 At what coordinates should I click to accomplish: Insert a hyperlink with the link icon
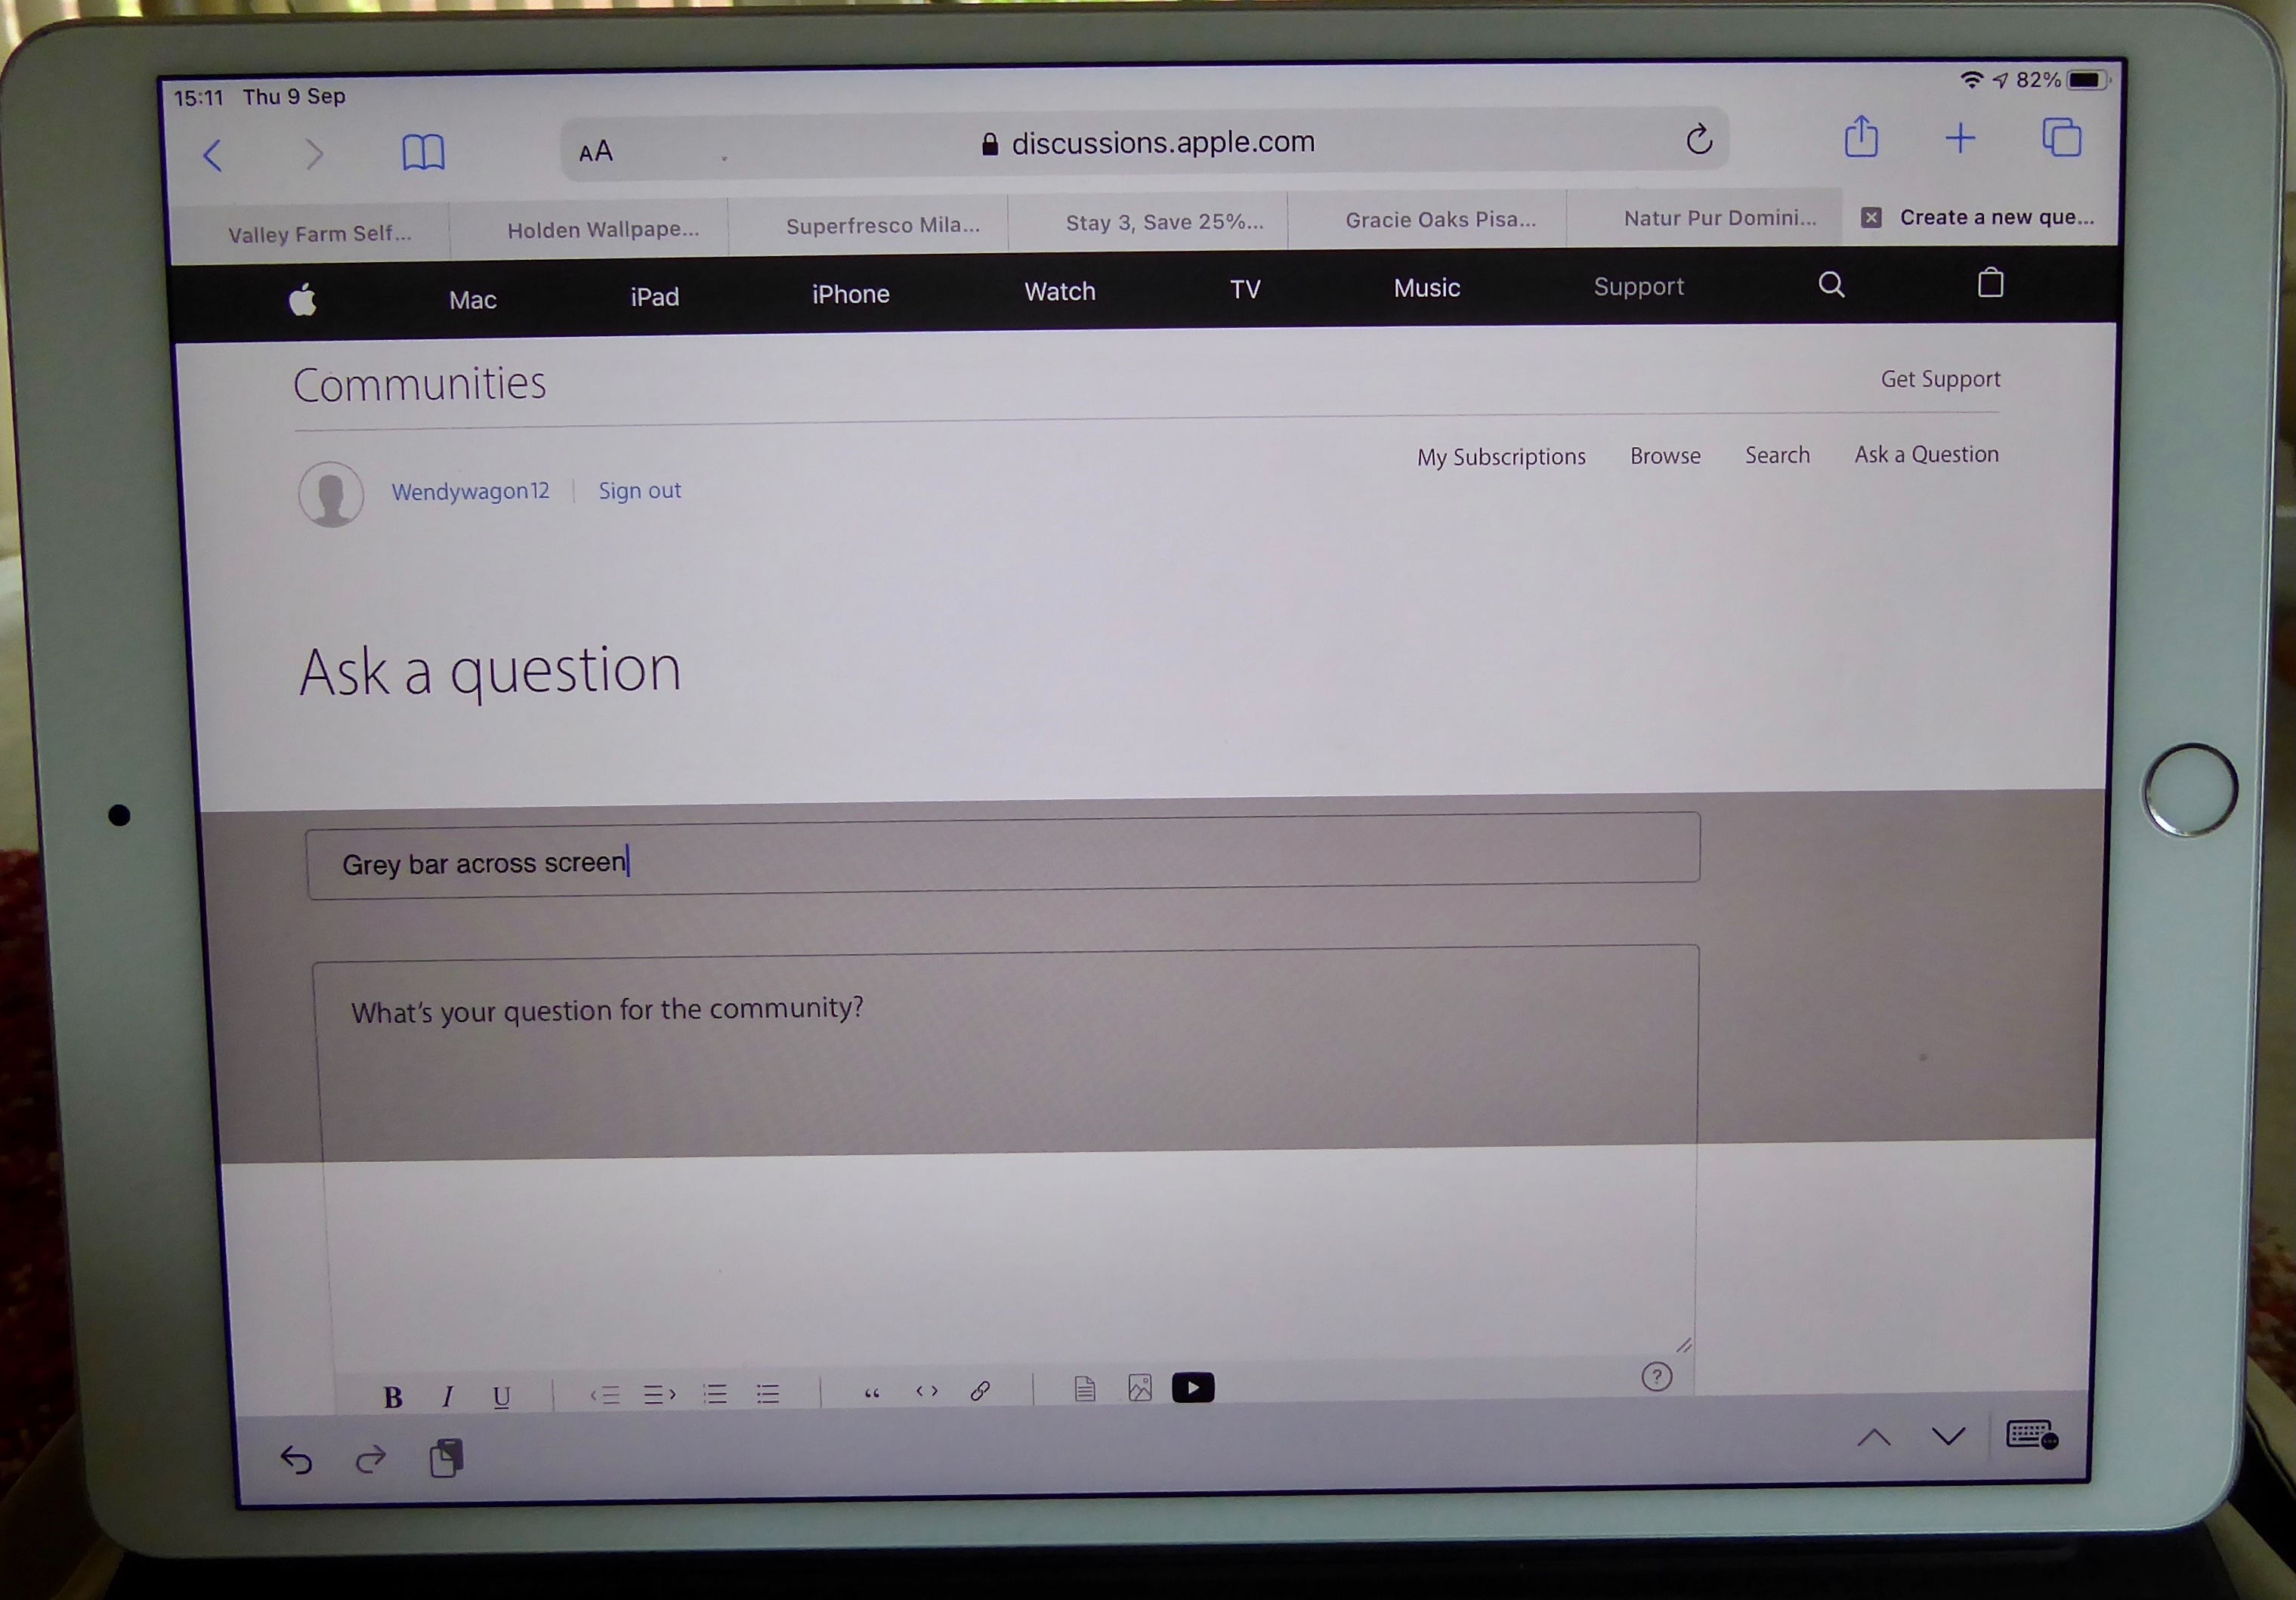(x=980, y=1390)
